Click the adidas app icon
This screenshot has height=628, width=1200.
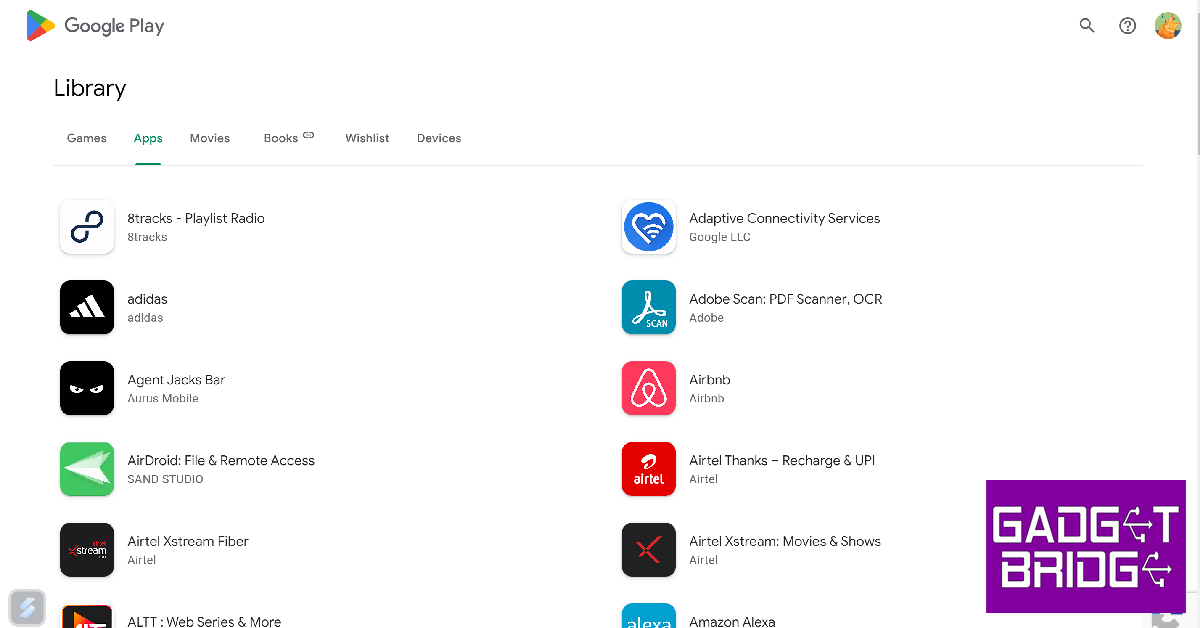point(87,307)
